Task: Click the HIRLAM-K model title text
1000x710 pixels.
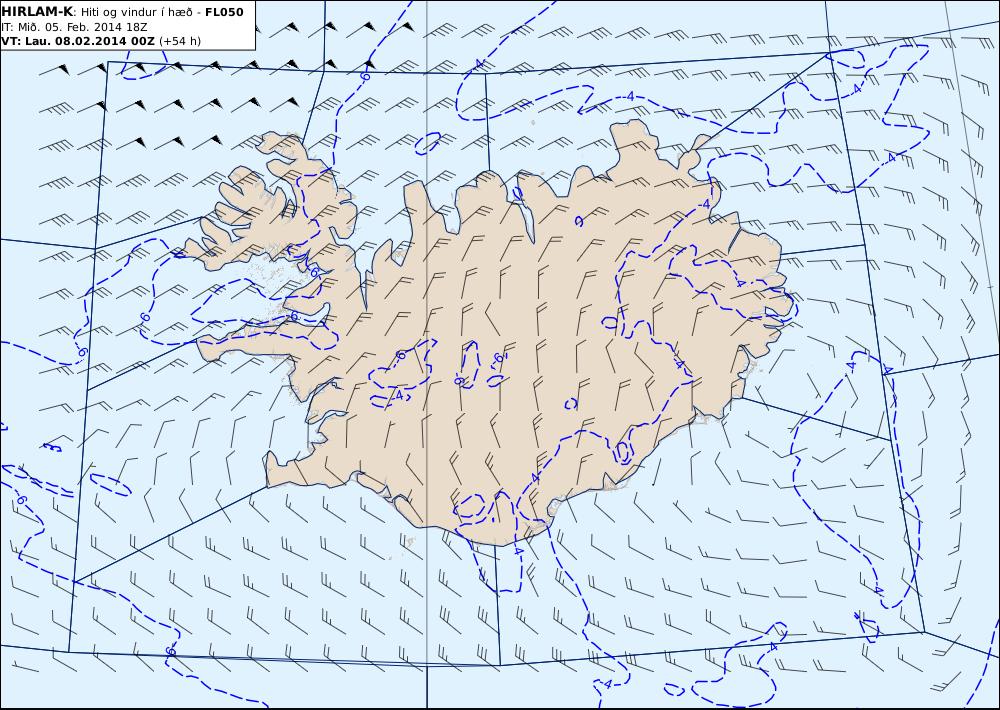Action: 37,12
